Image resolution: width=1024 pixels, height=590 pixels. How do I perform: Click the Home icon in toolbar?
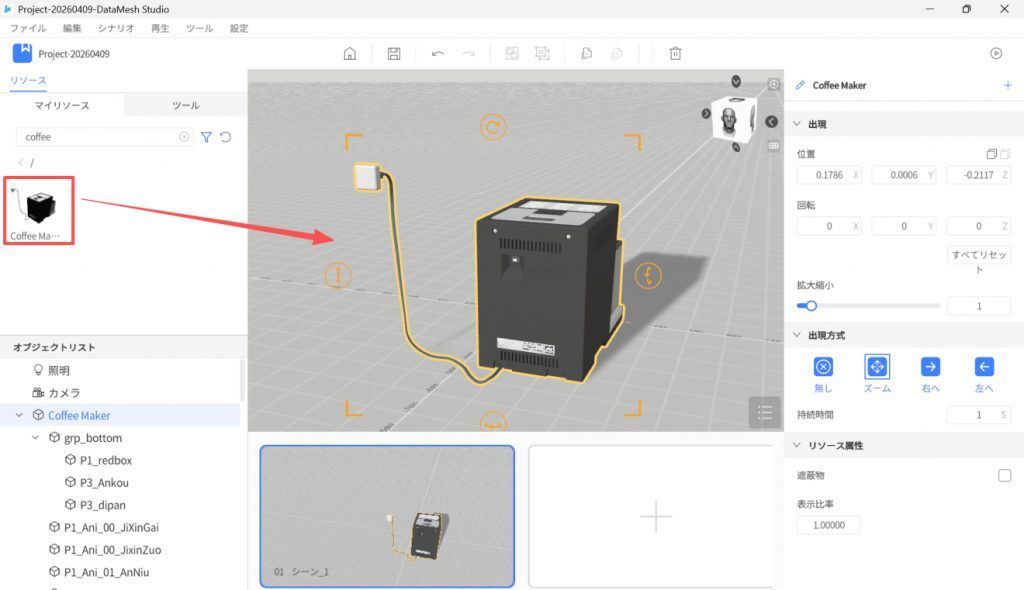pyautogui.click(x=350, y=54)
